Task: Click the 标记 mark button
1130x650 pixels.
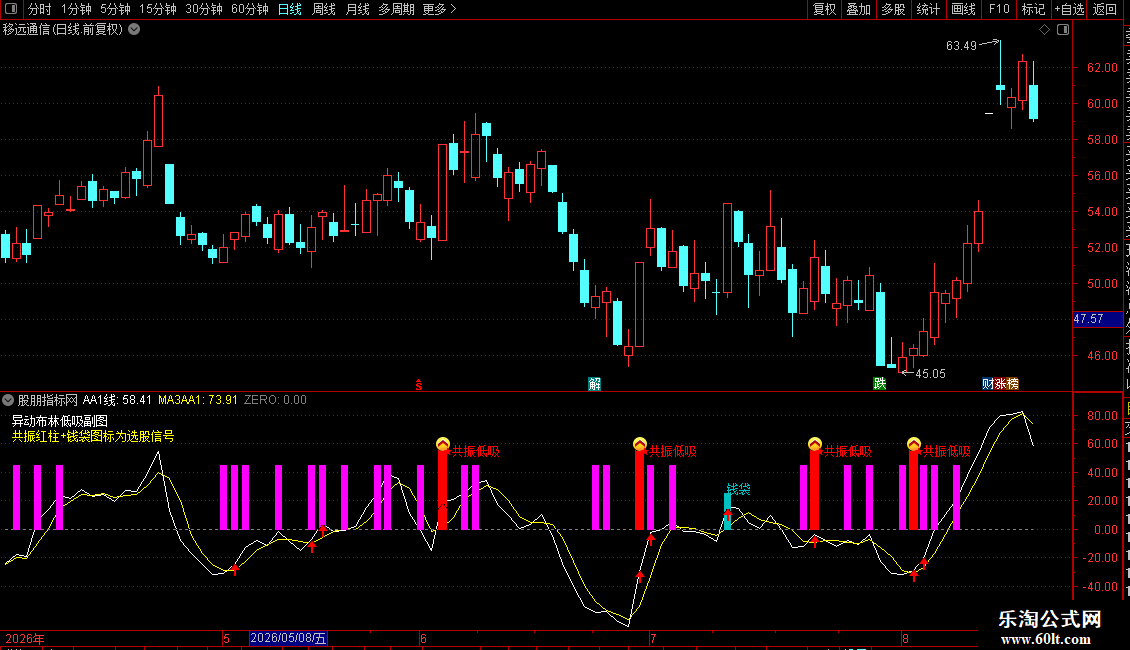Action: pyautogui.click(x=1033, y=9)
